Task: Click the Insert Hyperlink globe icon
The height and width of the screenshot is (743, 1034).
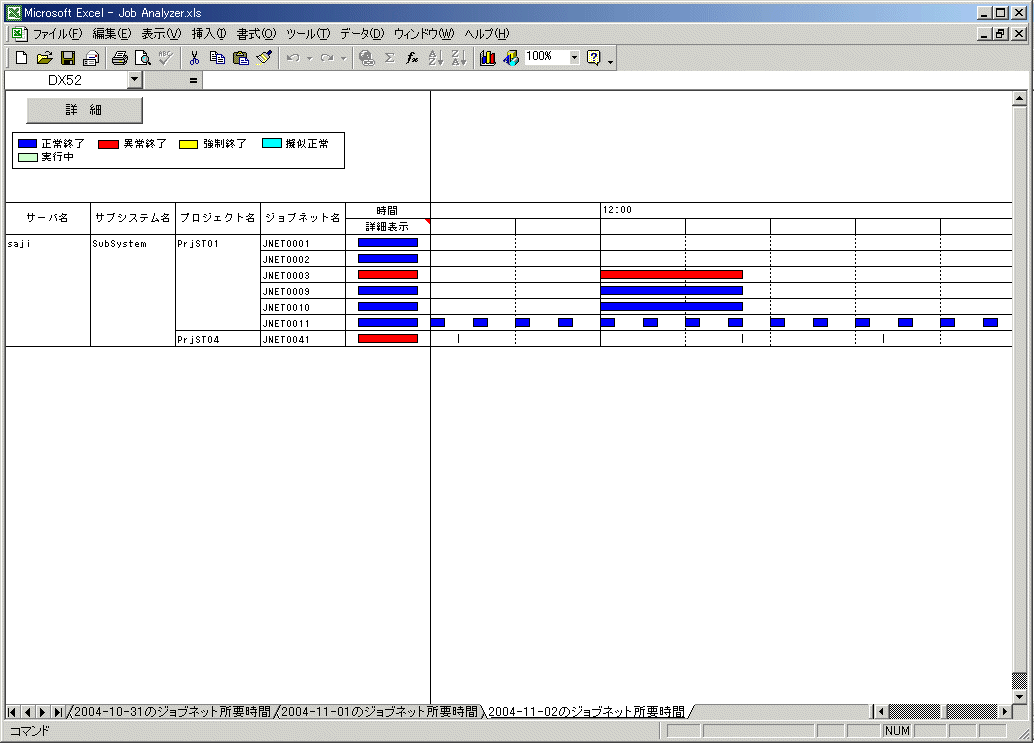Action: click(367, 58)
